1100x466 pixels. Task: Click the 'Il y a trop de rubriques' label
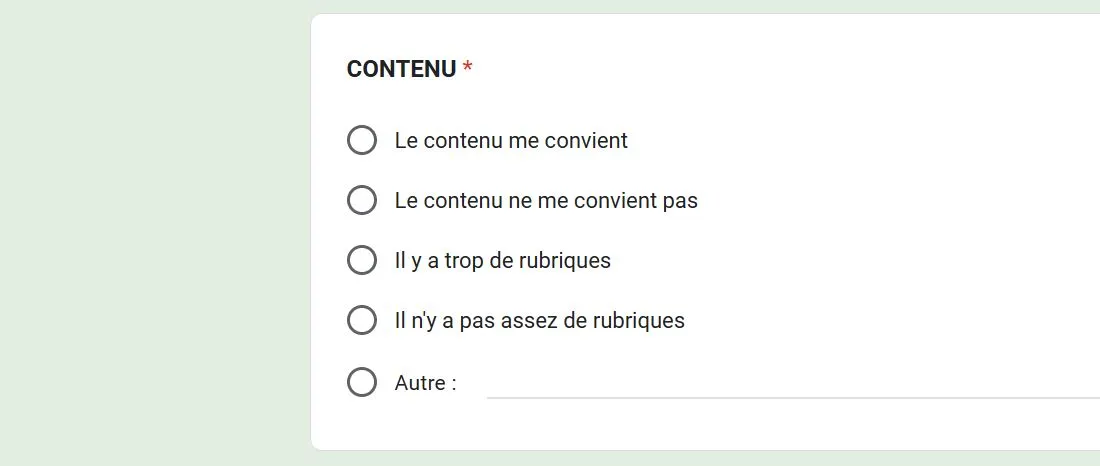coord(502,261)
